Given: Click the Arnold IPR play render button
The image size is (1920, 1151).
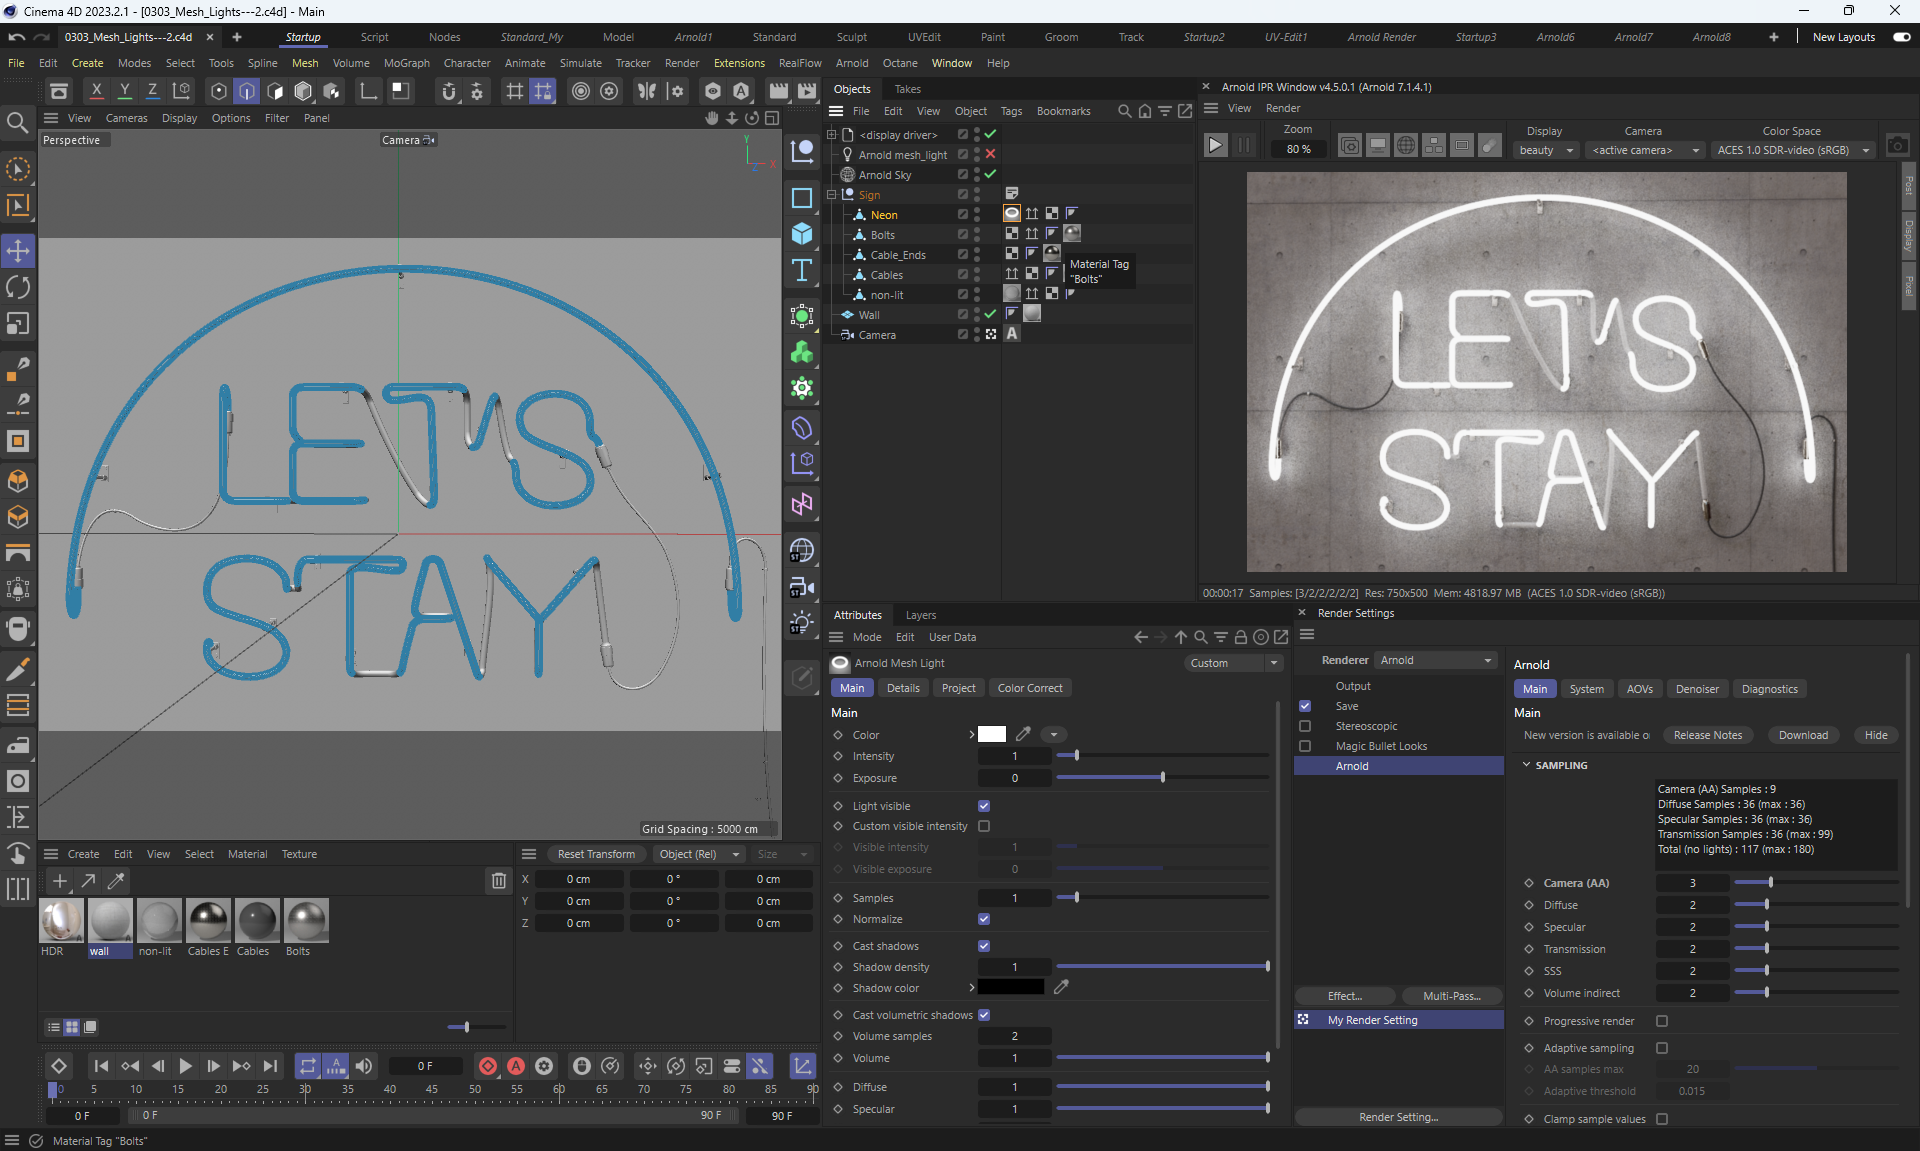Looking at the screenshot, I should 1215,145.
